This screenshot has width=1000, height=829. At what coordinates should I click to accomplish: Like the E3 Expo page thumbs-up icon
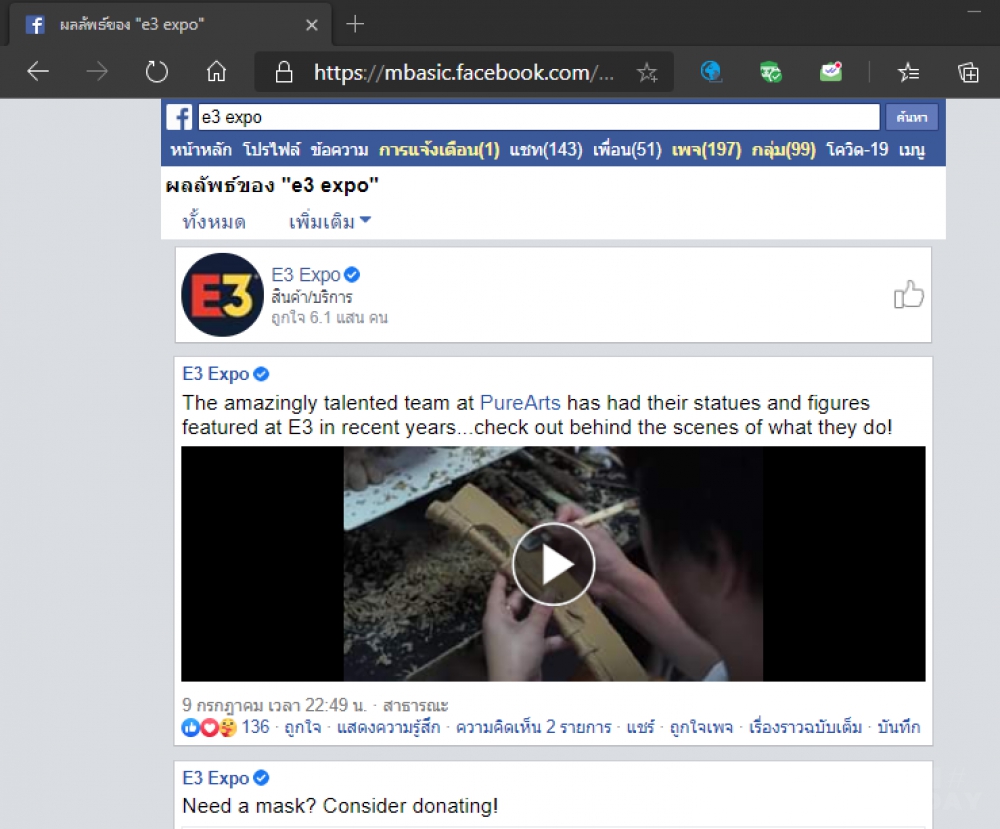pyautogui.click(x=908, y=294)
